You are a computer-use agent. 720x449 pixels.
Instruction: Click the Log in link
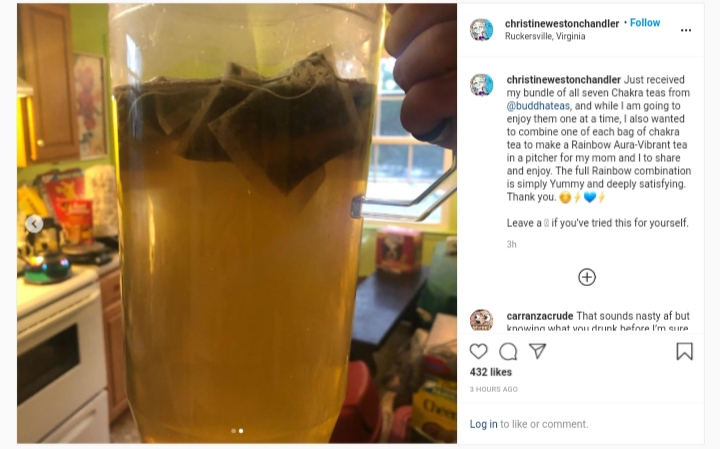pos(483,424)
